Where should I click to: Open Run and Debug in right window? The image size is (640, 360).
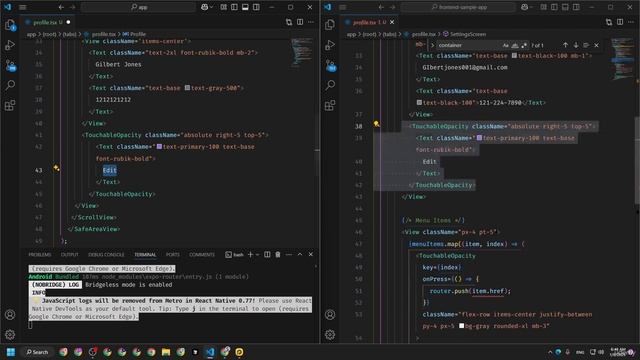330,45
